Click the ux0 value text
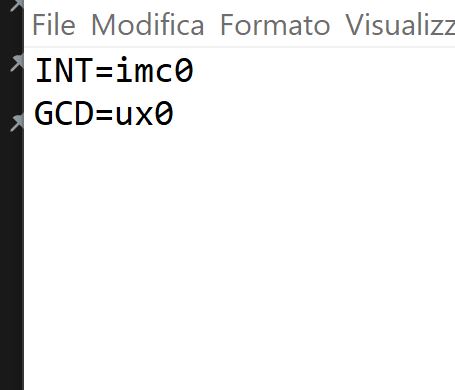Image resolution: width=455 pixels, height=390 pixels. point(144,114)
